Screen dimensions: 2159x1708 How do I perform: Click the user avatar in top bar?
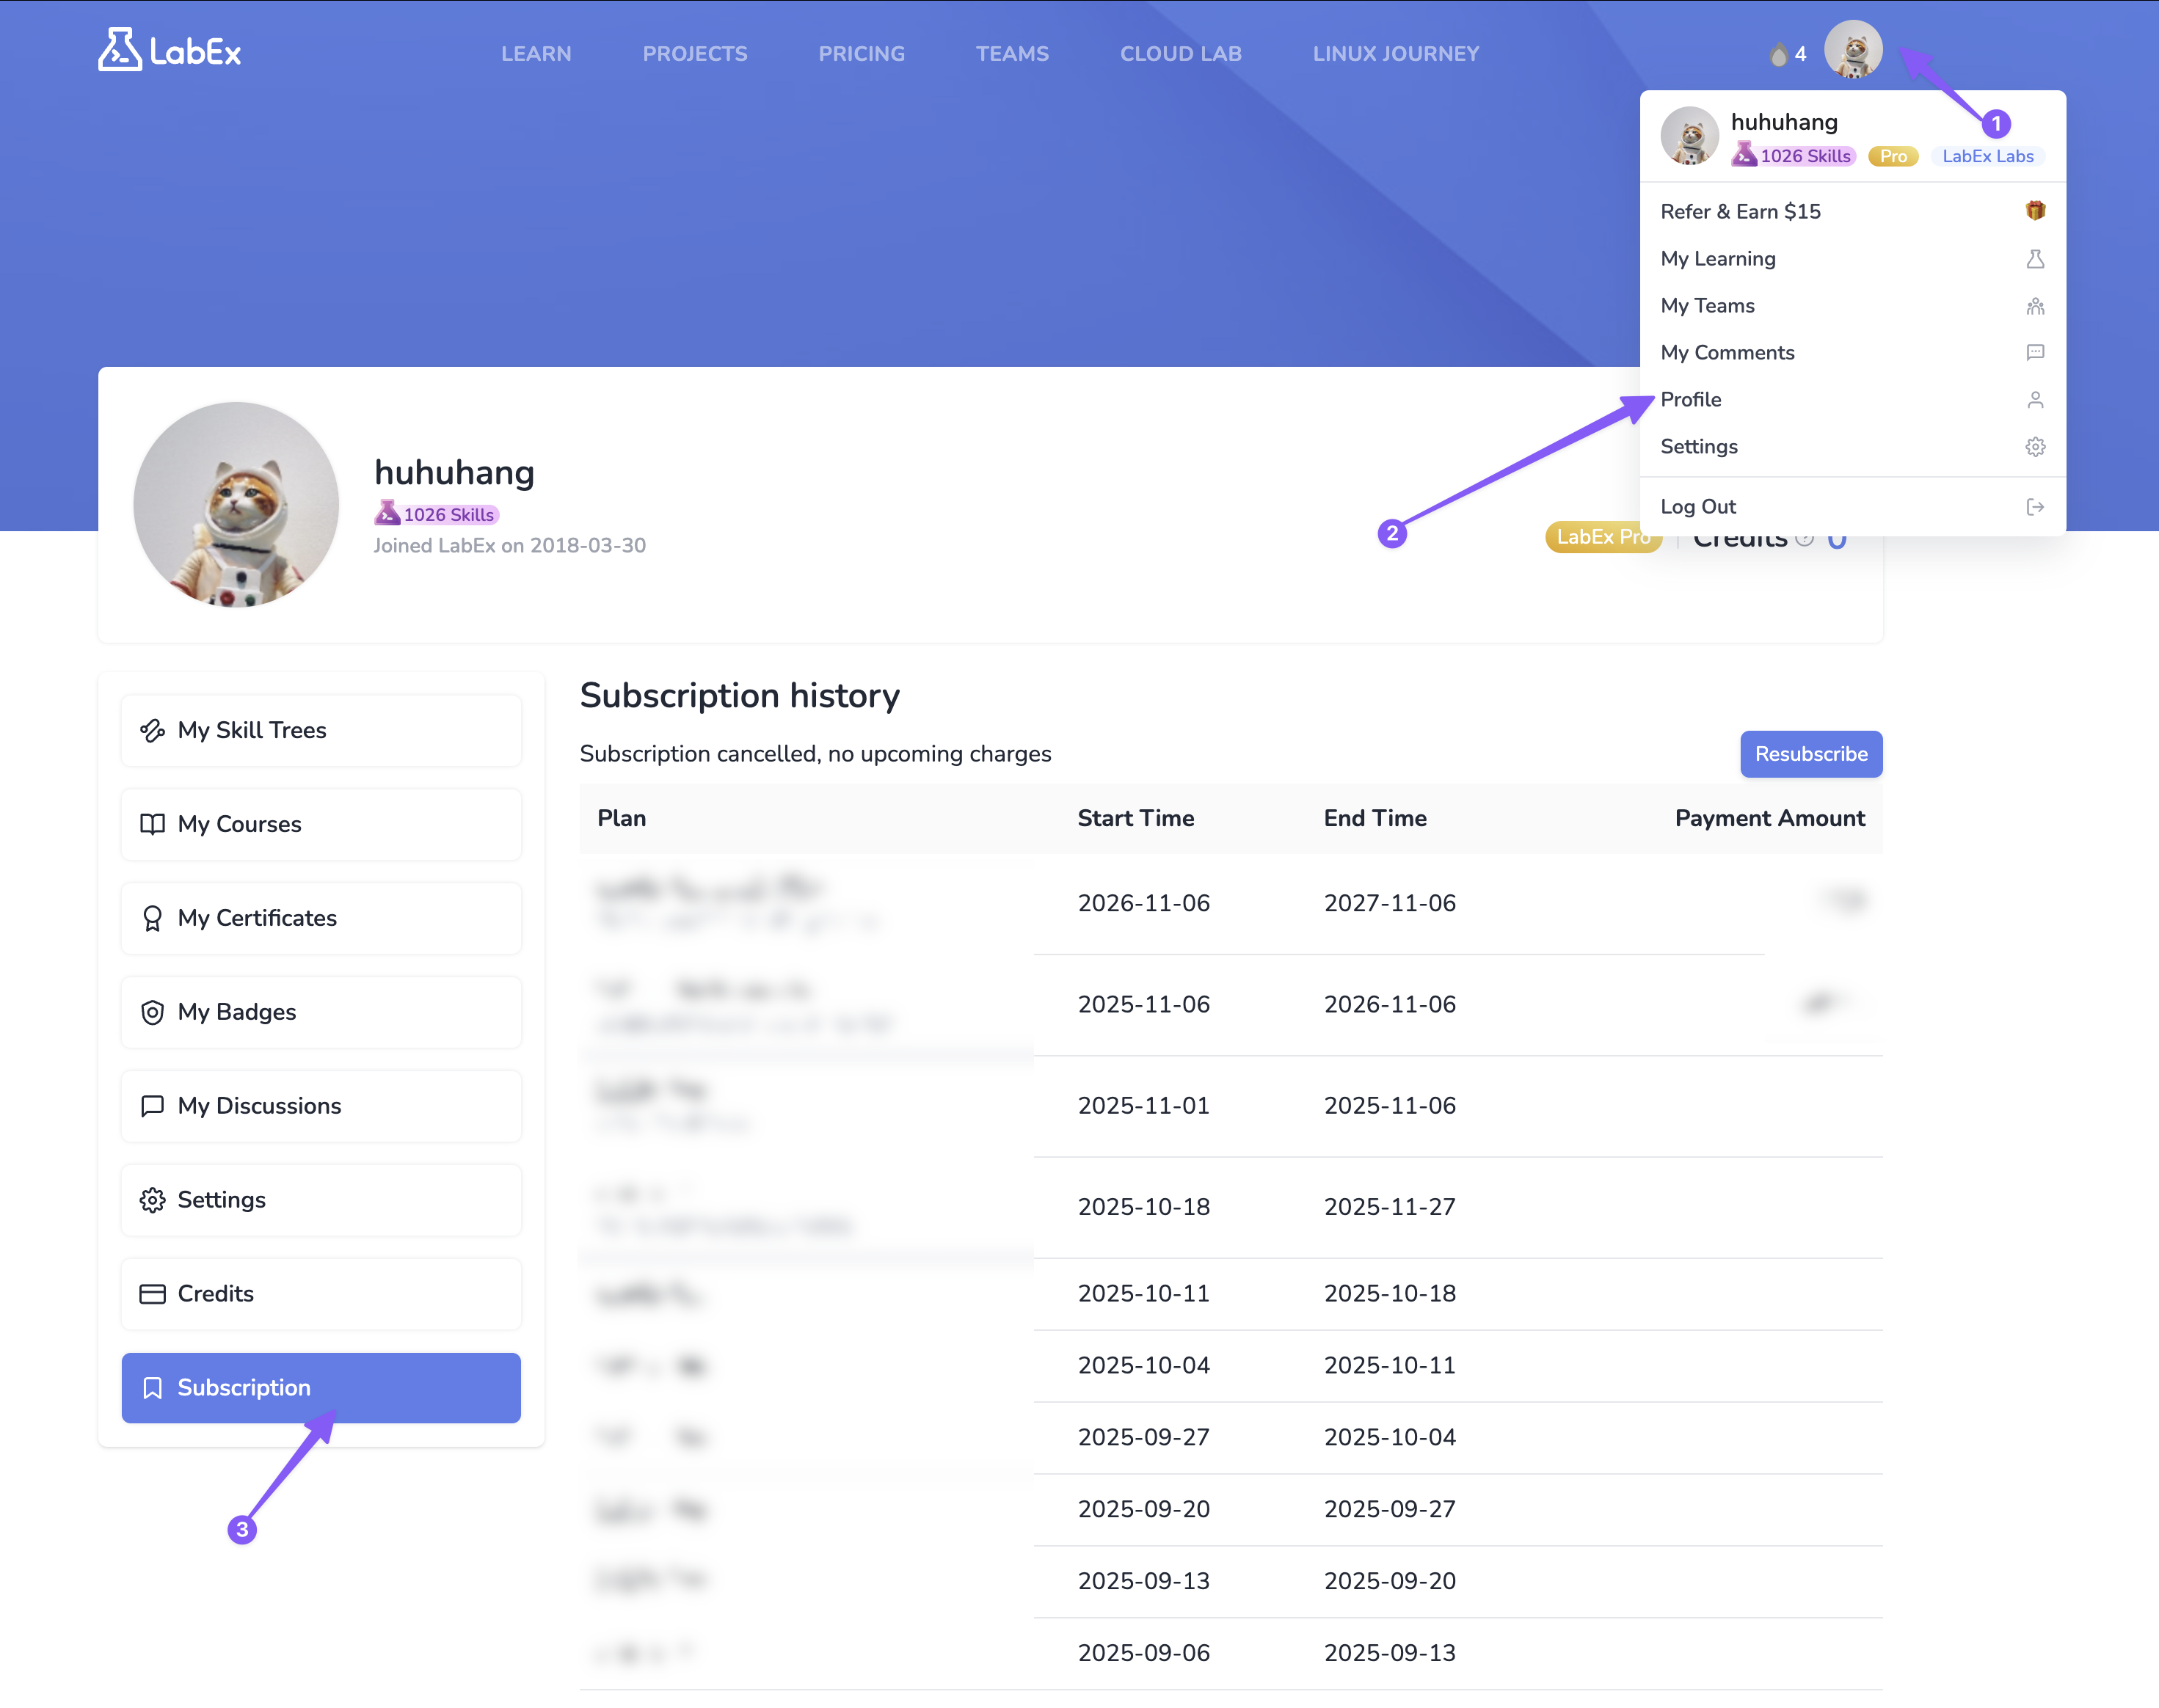click(x=1852, y=50)
